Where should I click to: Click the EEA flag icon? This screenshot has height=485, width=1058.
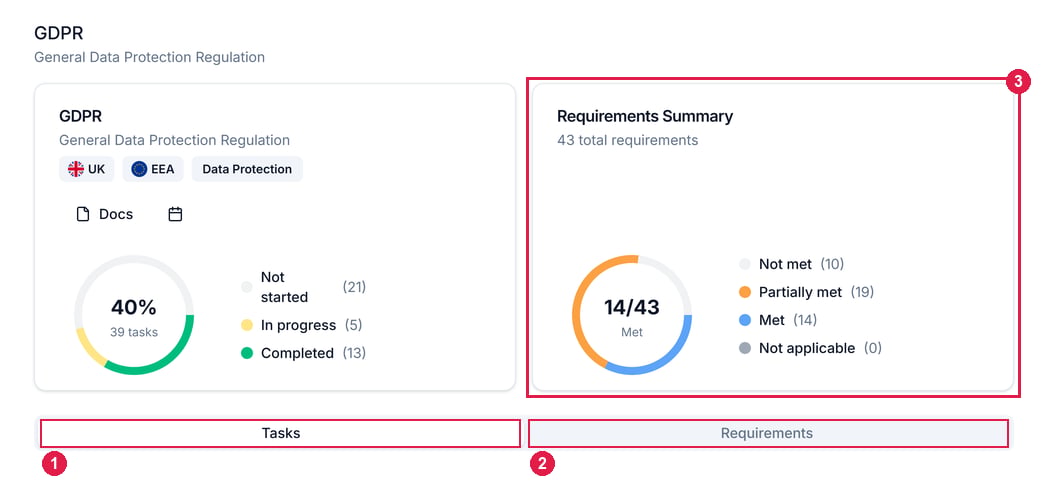coord(139,169)
